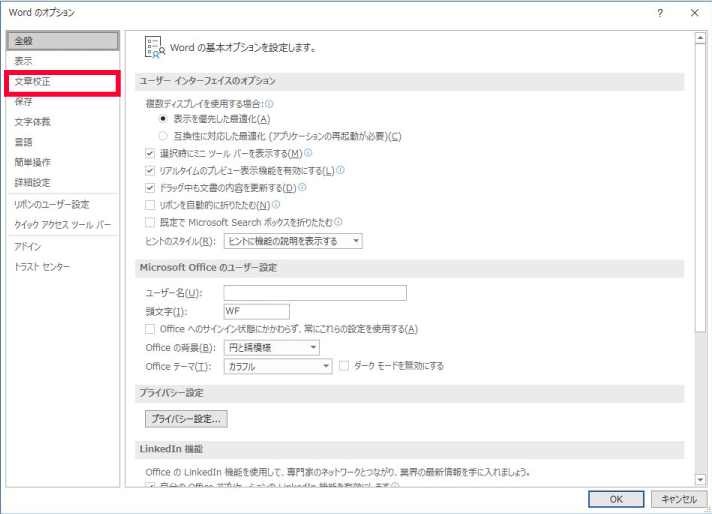
Task: Click the プライバシー設定... button
Action: coord(187,419)
